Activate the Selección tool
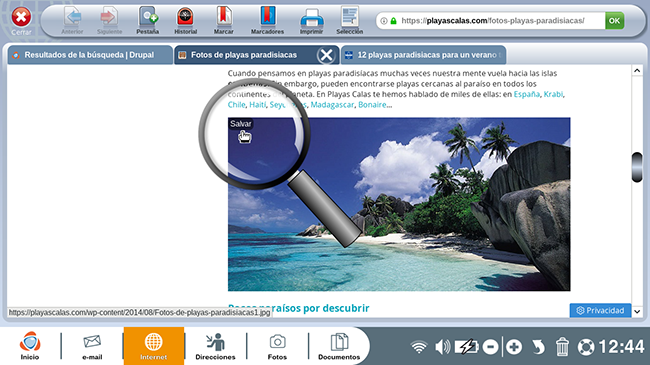Viewport: 650px width, 365px height. 349,20
